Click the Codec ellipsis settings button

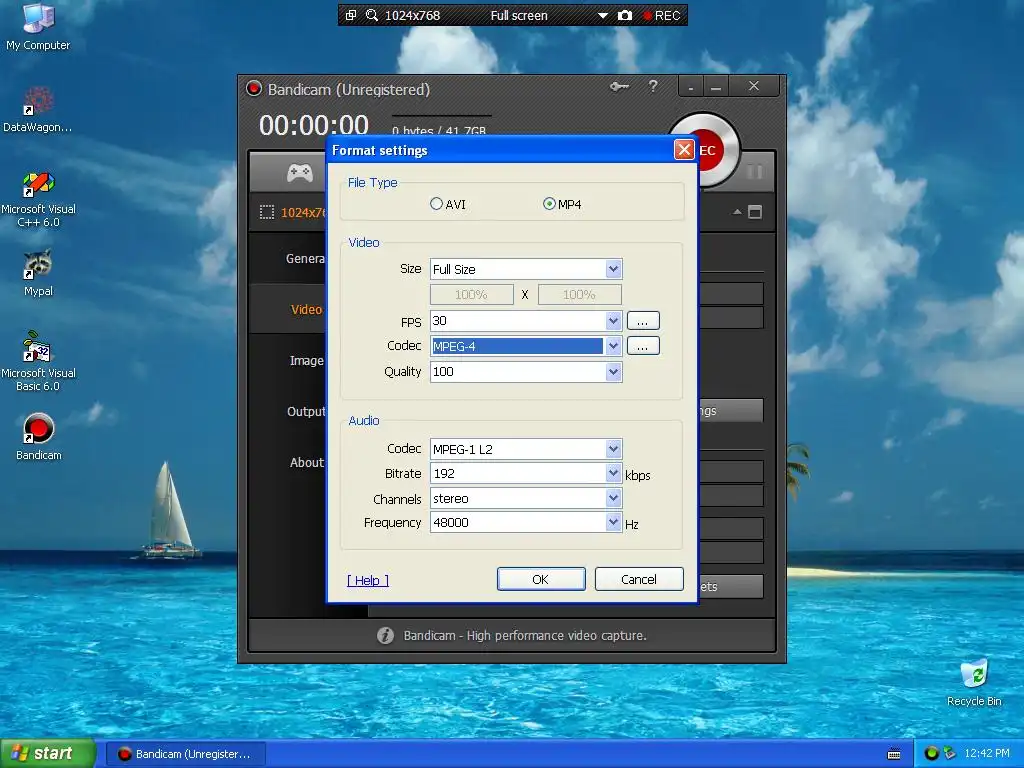pos(643,346)
